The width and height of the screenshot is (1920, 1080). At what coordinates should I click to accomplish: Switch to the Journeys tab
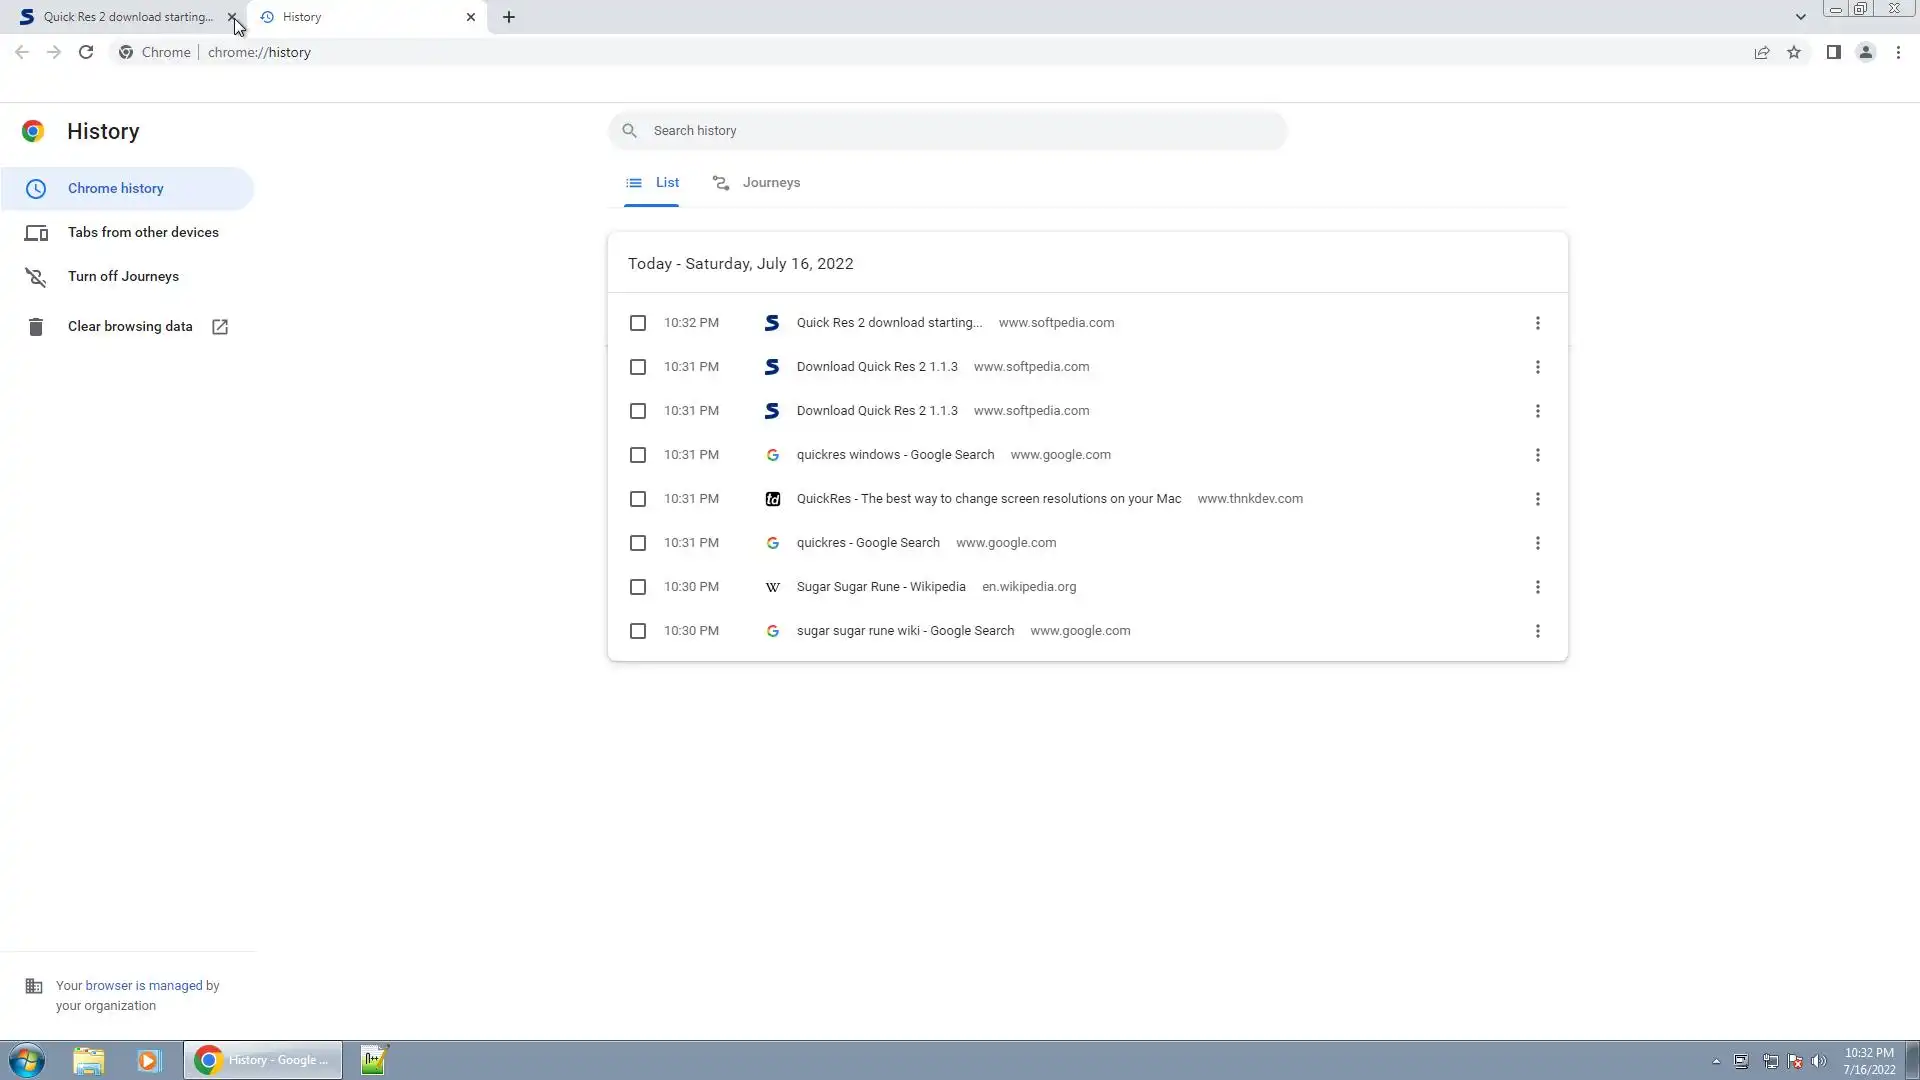click(757, 183)
